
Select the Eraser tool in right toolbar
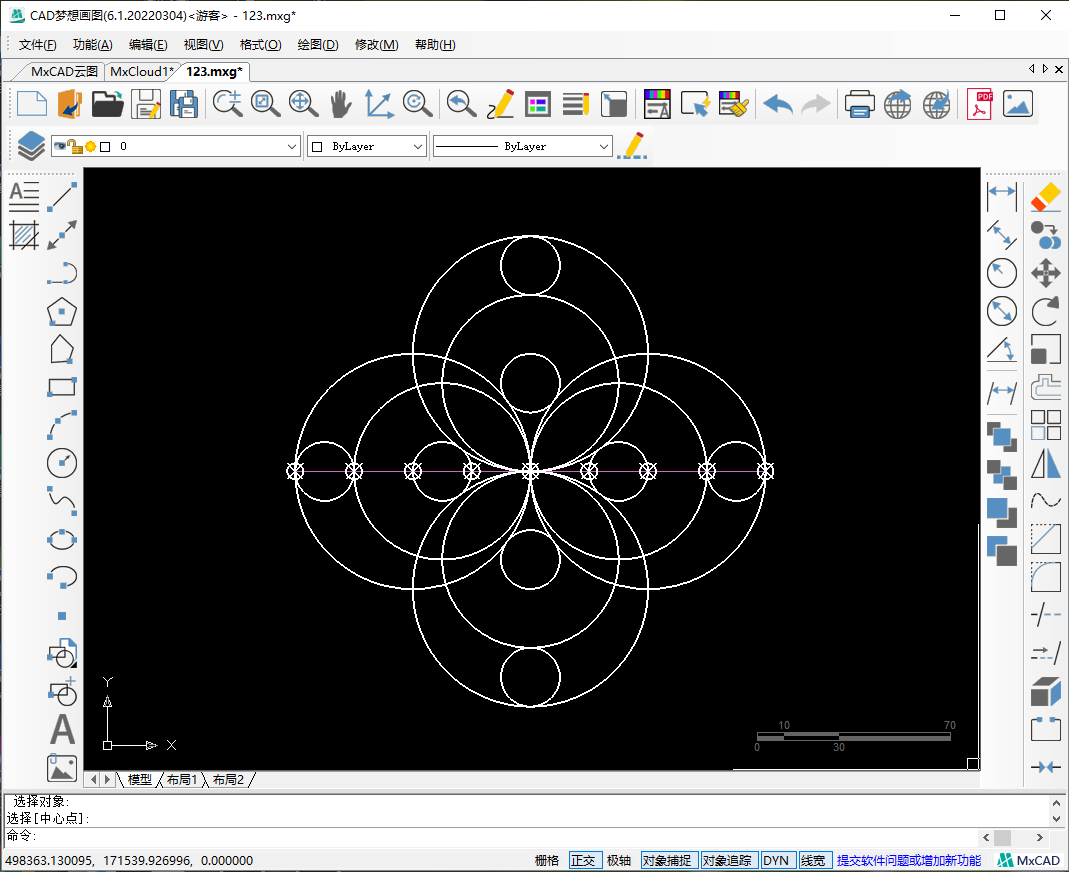coord(1045,196)
